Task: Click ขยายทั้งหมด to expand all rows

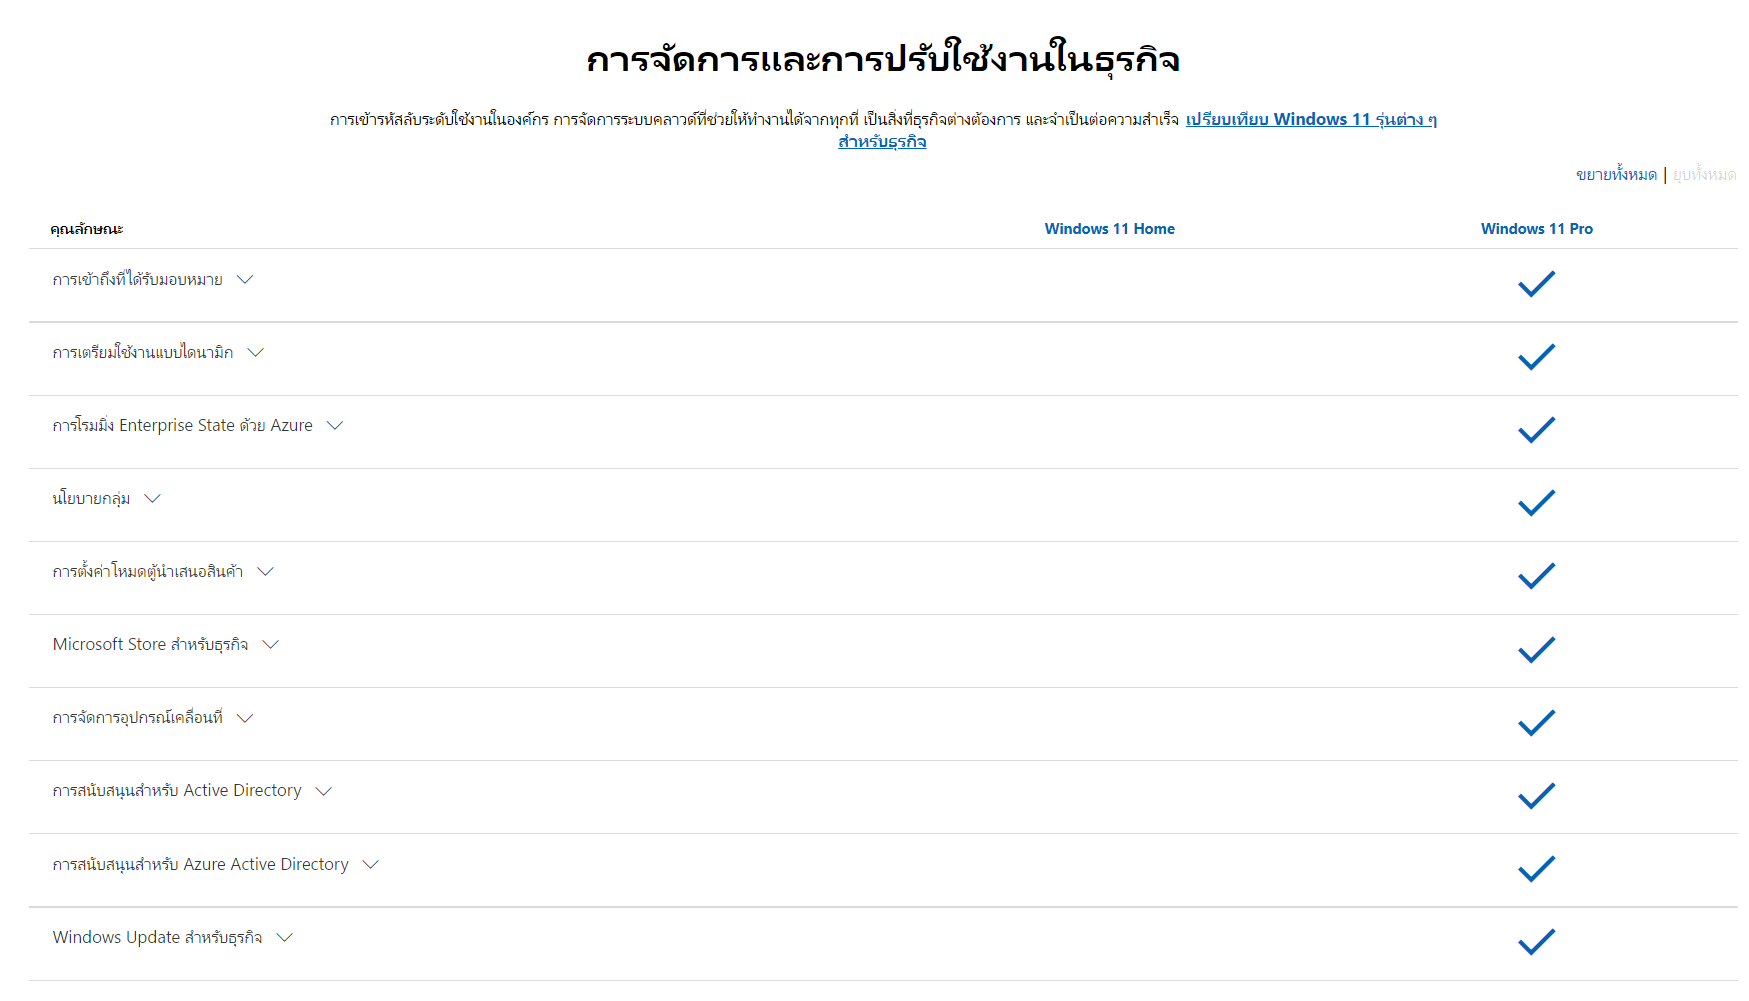Action: click(1616, 175)
